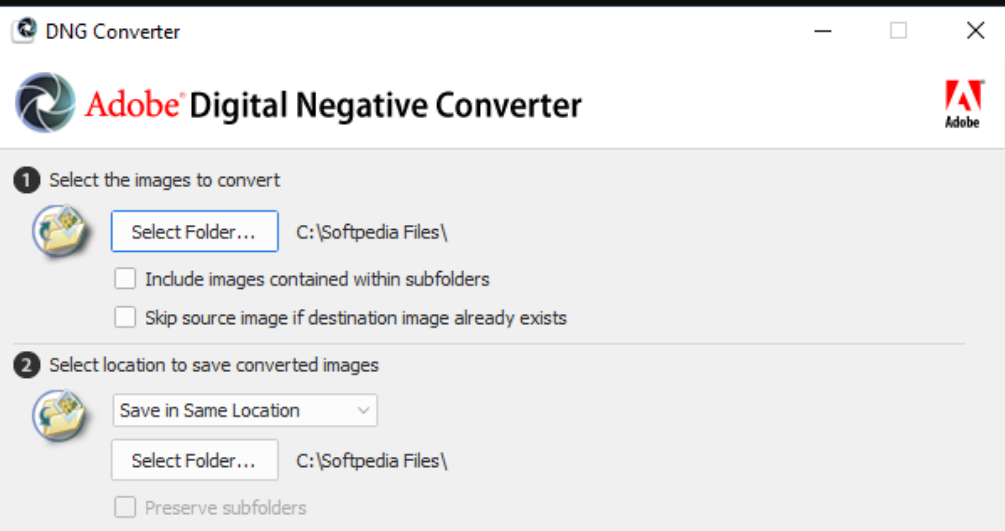Click 'Select the images to convert' label
1005x531 pixels.
pyautogui.click(x=165, y=181)
